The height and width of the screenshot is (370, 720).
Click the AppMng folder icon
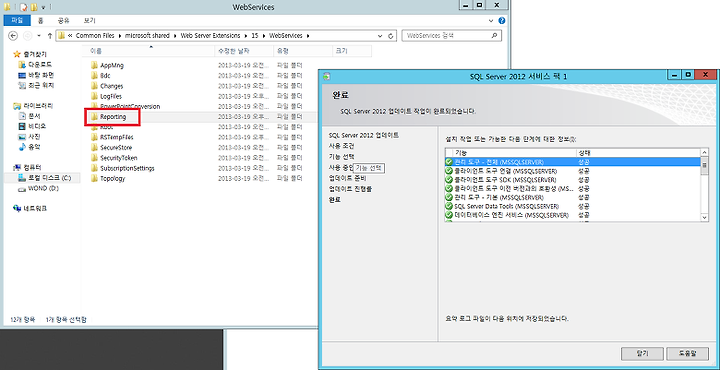coord(95,65)
